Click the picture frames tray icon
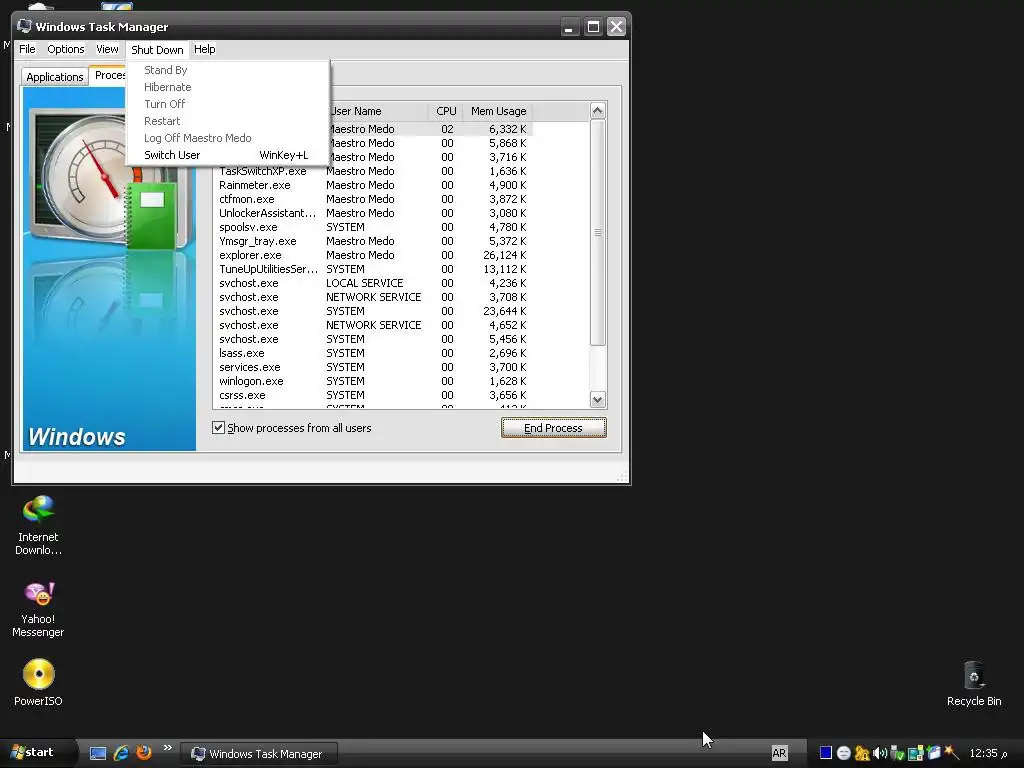 [x=915, y=753]
